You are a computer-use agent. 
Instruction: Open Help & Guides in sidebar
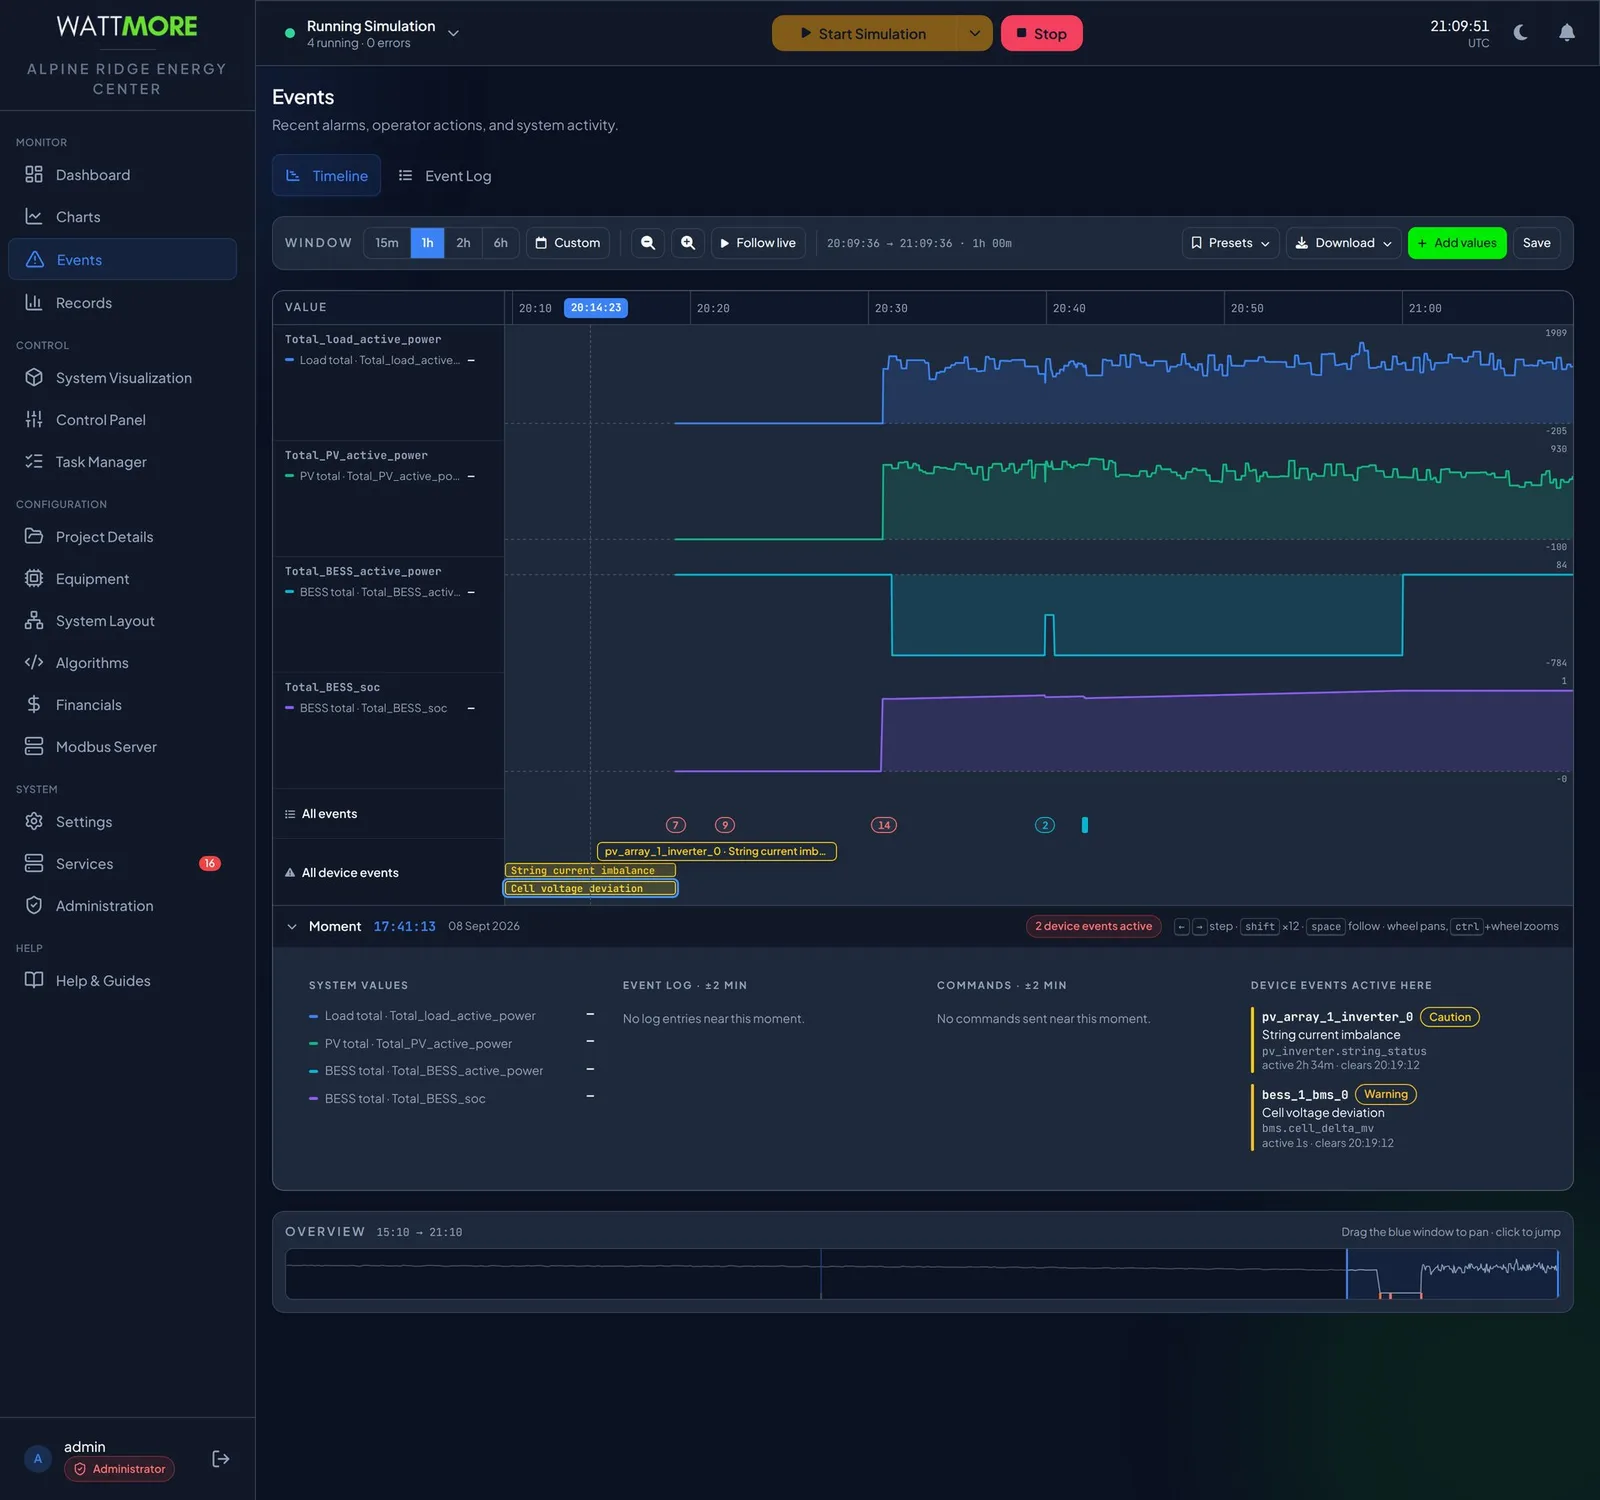point(122,981)
